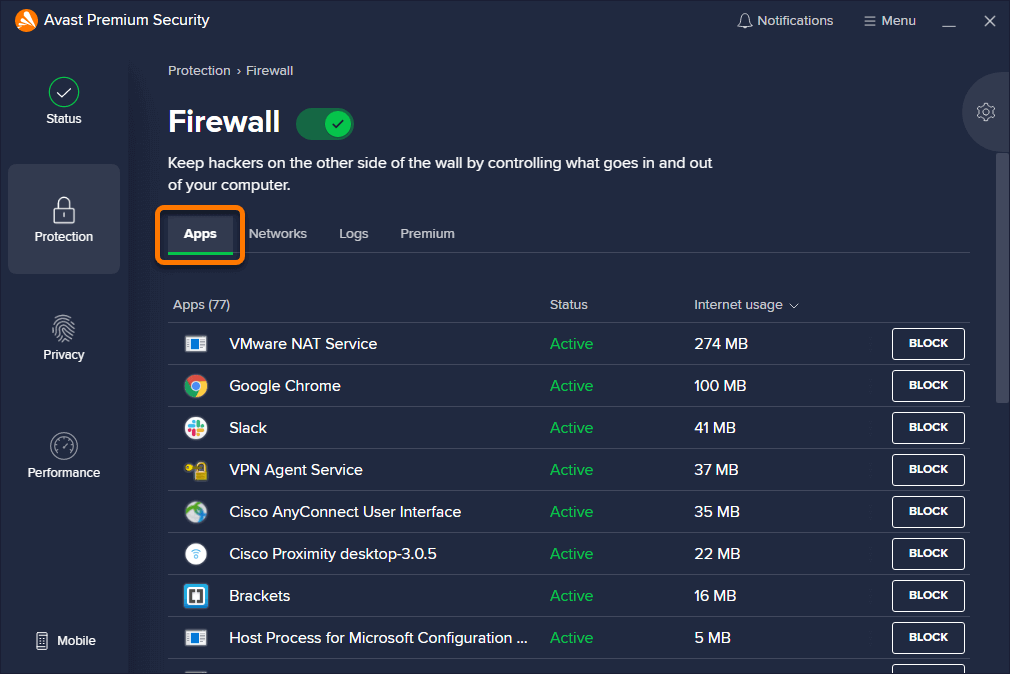Switch to the Networks tab
Screen dimensions: 1010x674
[x=277, y=233]
